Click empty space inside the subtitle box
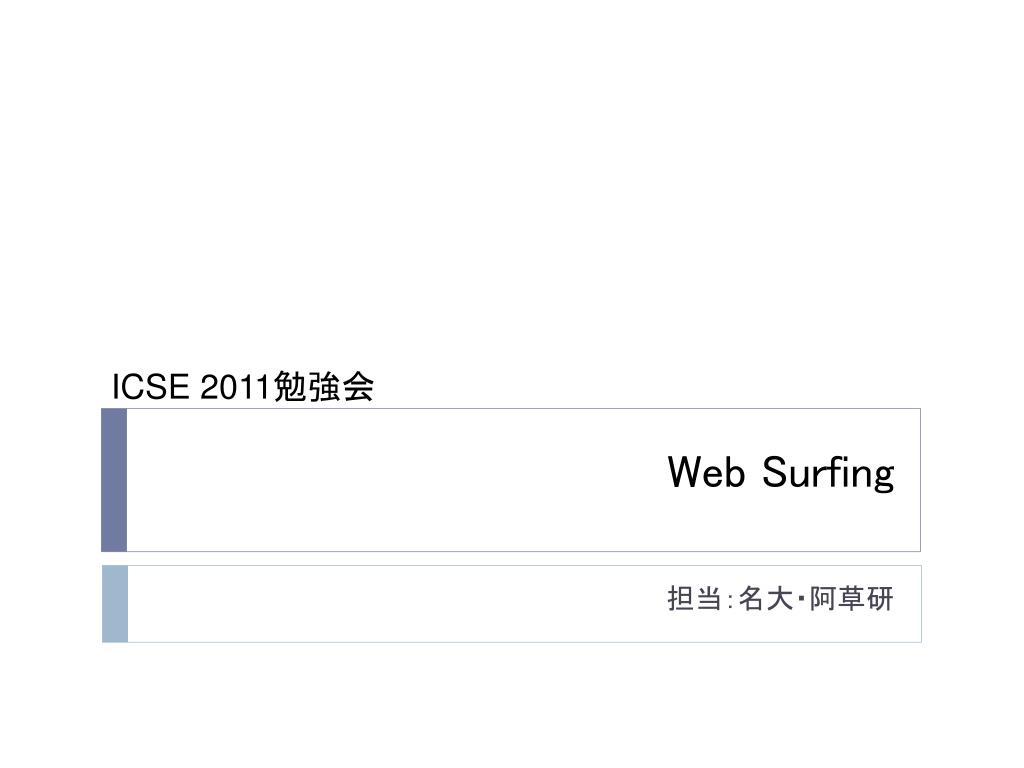Viewport: 1024px width, 768px height. [392, 604]
